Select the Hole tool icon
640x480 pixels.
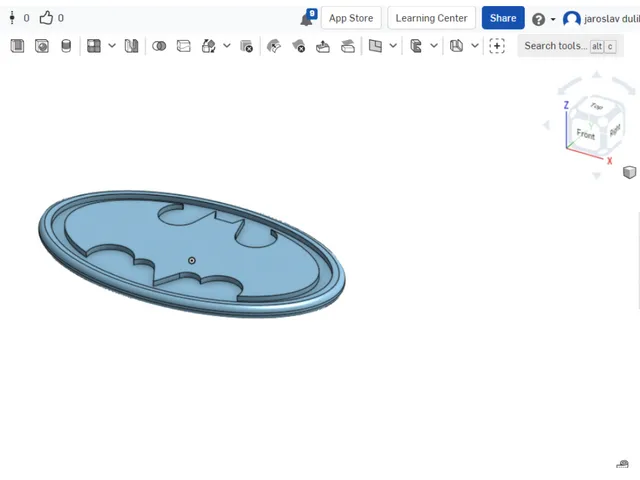tap(42, 46)
